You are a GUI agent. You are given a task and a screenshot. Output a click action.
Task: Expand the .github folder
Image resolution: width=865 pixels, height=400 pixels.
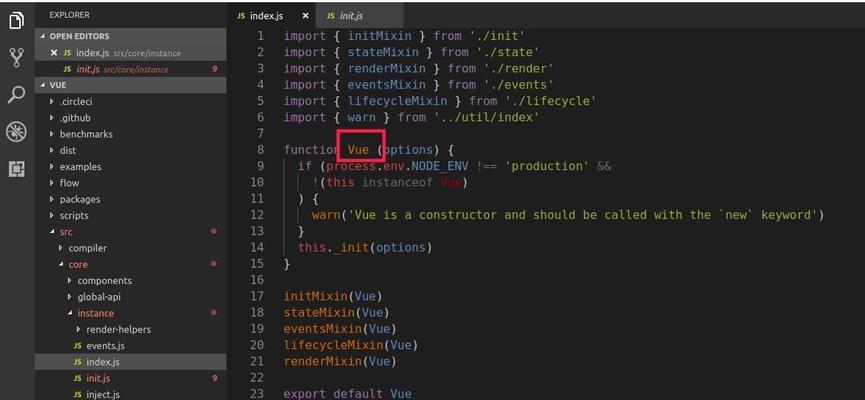tap(75, 118)
